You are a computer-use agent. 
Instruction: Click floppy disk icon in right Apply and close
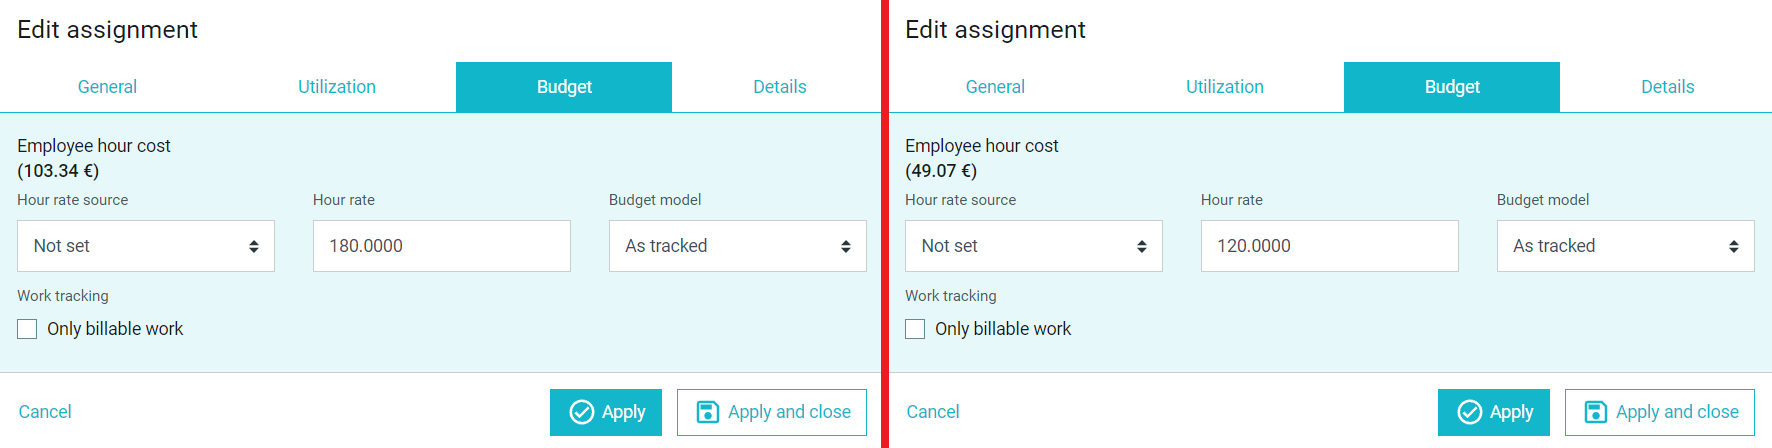[x=1596, y=412]
